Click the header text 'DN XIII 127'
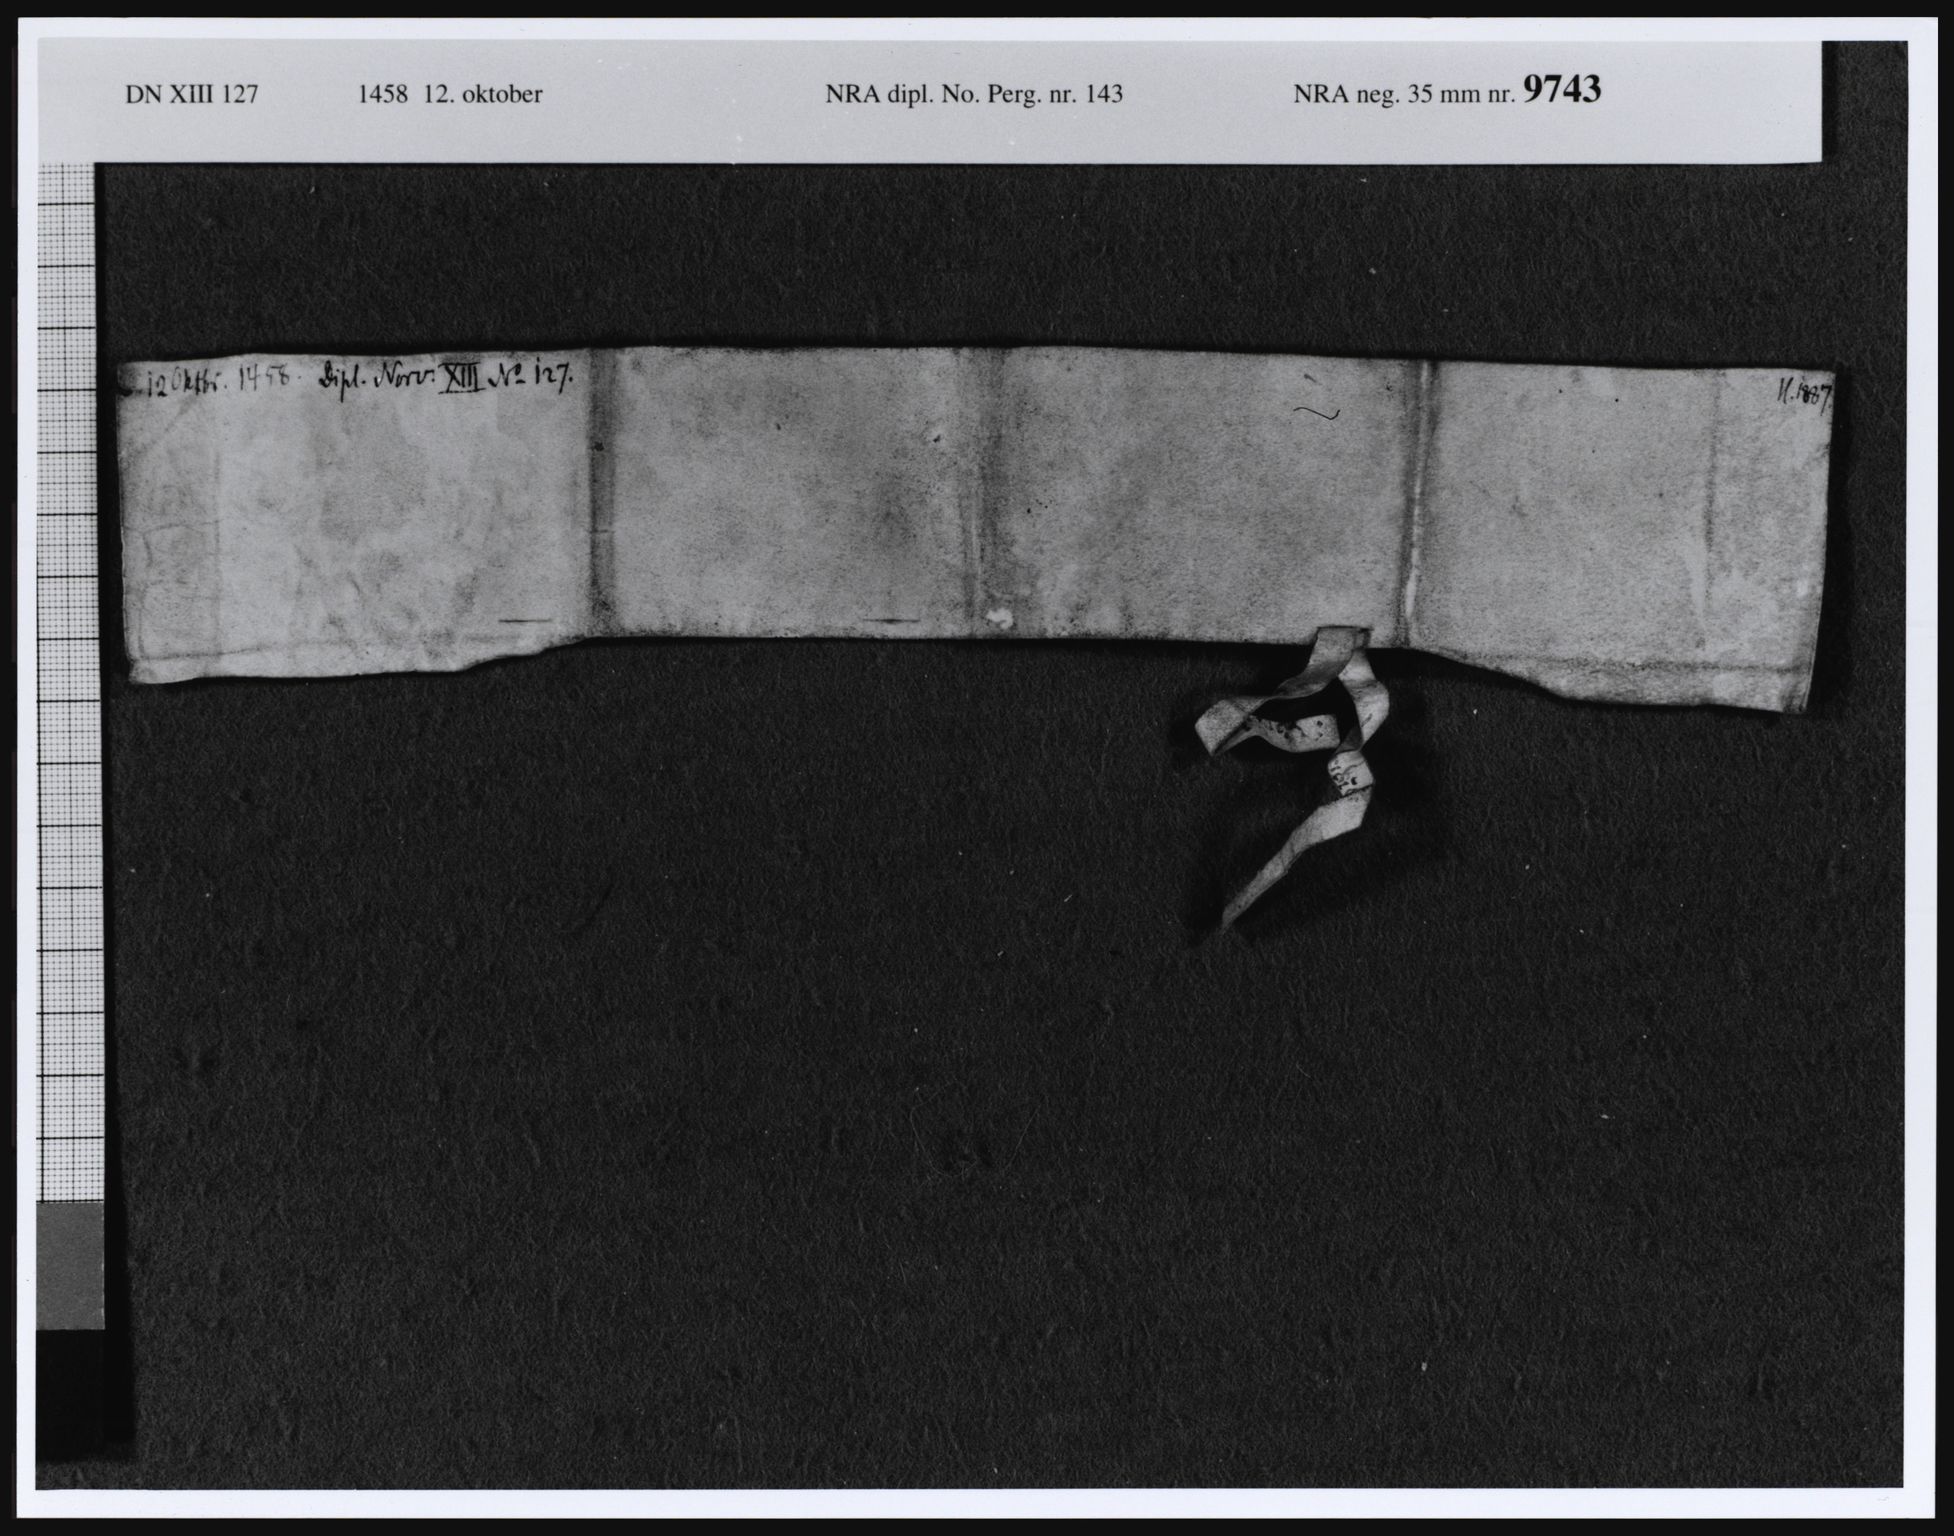 click(x=192, y=95)
